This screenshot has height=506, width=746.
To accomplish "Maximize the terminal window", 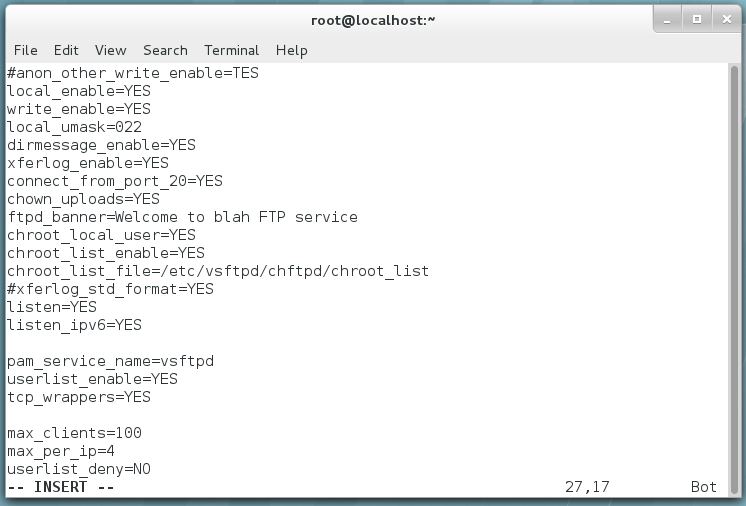I will pyautogui.click(x=697, y=19).
